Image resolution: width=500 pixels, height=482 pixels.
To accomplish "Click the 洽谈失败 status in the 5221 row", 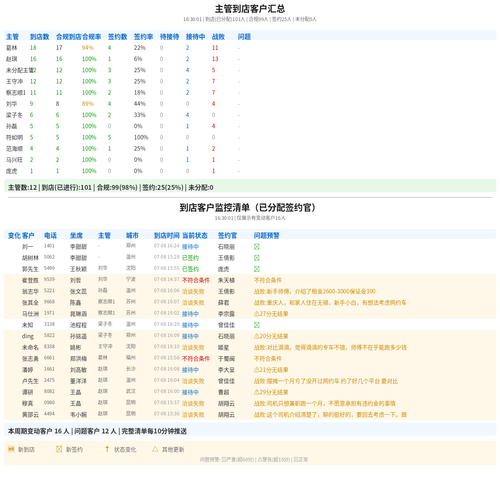I will point(193,291).
